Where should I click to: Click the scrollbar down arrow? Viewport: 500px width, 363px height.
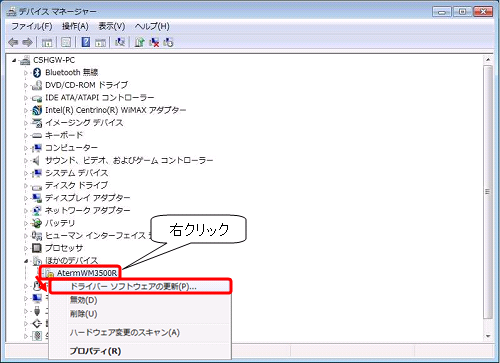point(488,336)
